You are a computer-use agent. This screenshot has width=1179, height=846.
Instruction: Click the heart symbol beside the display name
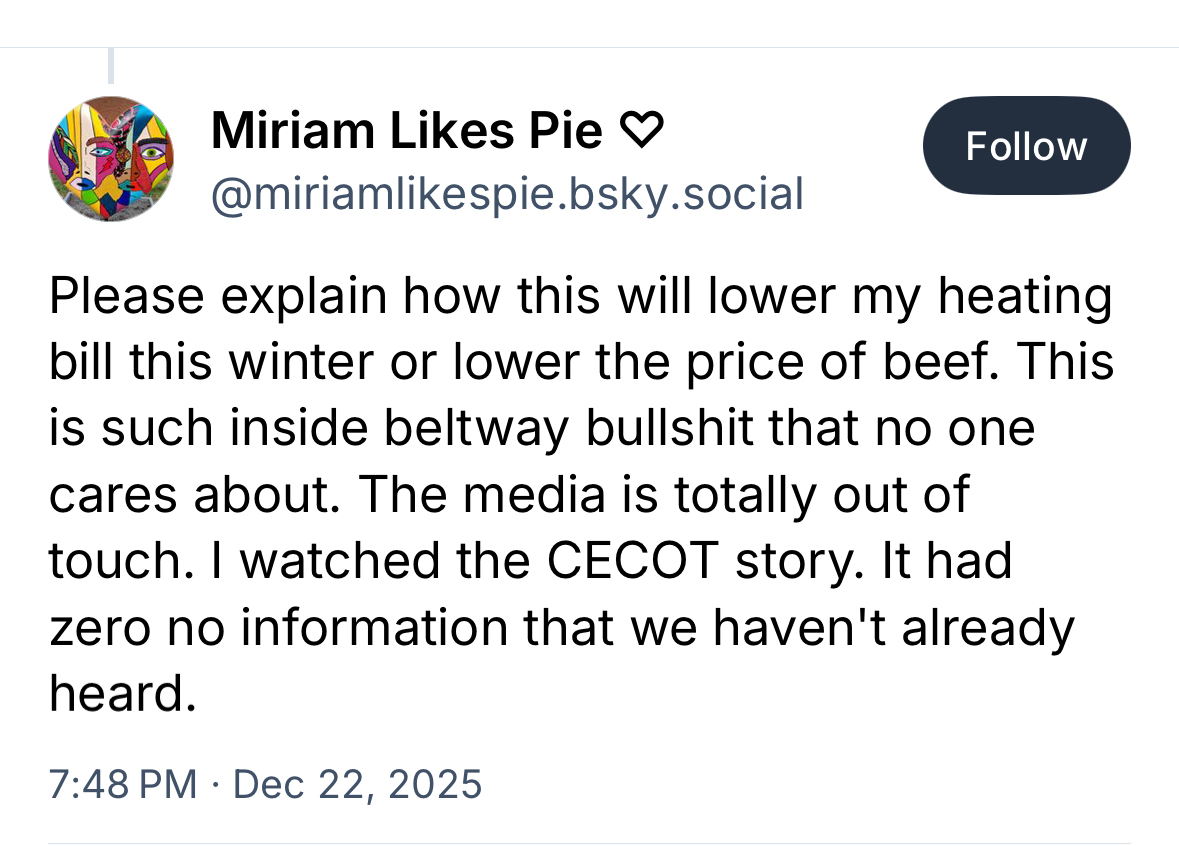click(643, 130)
